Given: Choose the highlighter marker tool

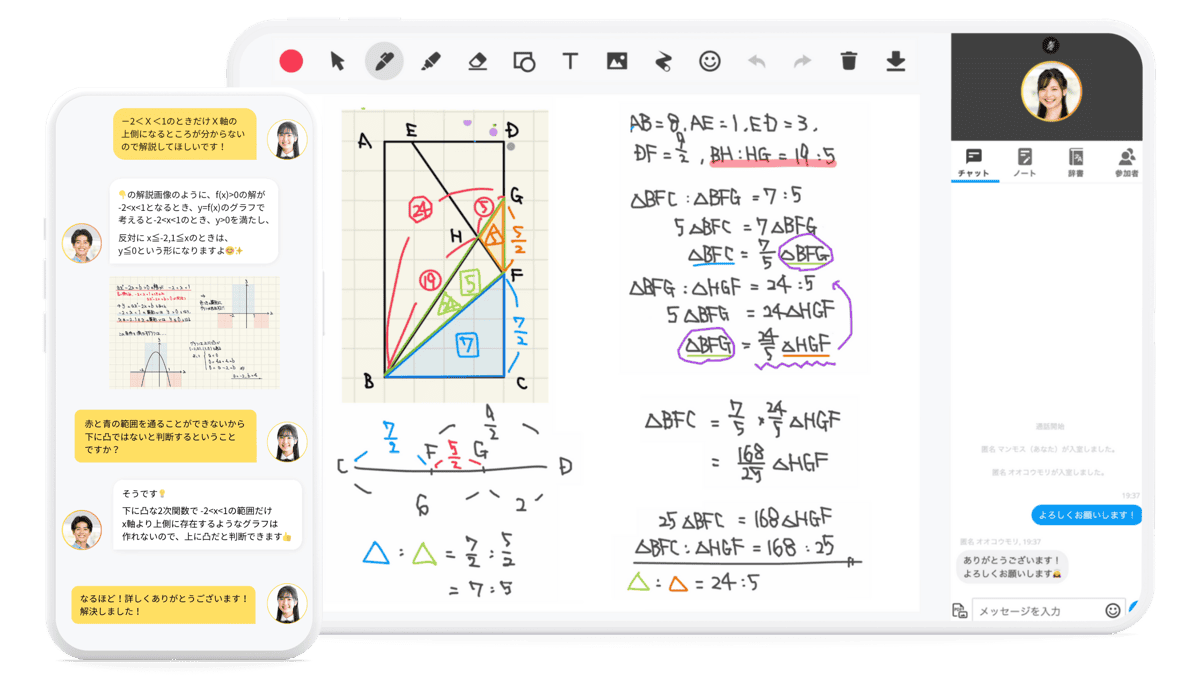Looking at the screenshot, I should tap(431, 61).
